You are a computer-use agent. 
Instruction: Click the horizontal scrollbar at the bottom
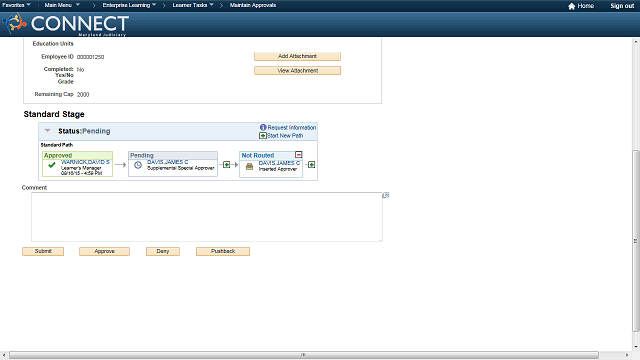(304, 355)
